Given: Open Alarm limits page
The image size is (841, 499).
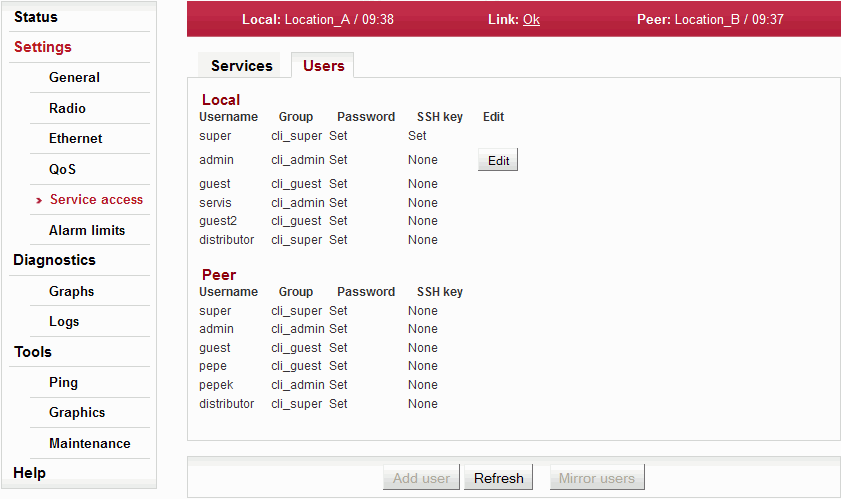Looking at the screenshot, I should pos(87,230).
